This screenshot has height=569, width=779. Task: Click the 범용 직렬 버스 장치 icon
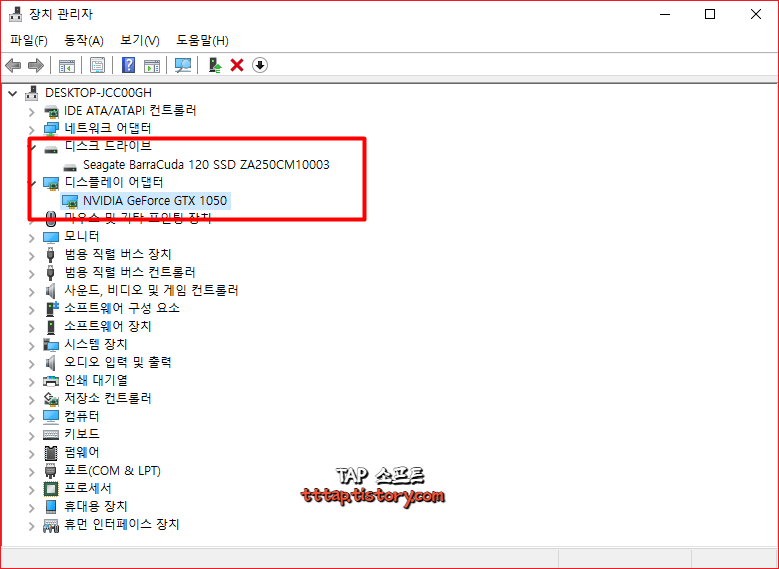(x=51, y=254)
